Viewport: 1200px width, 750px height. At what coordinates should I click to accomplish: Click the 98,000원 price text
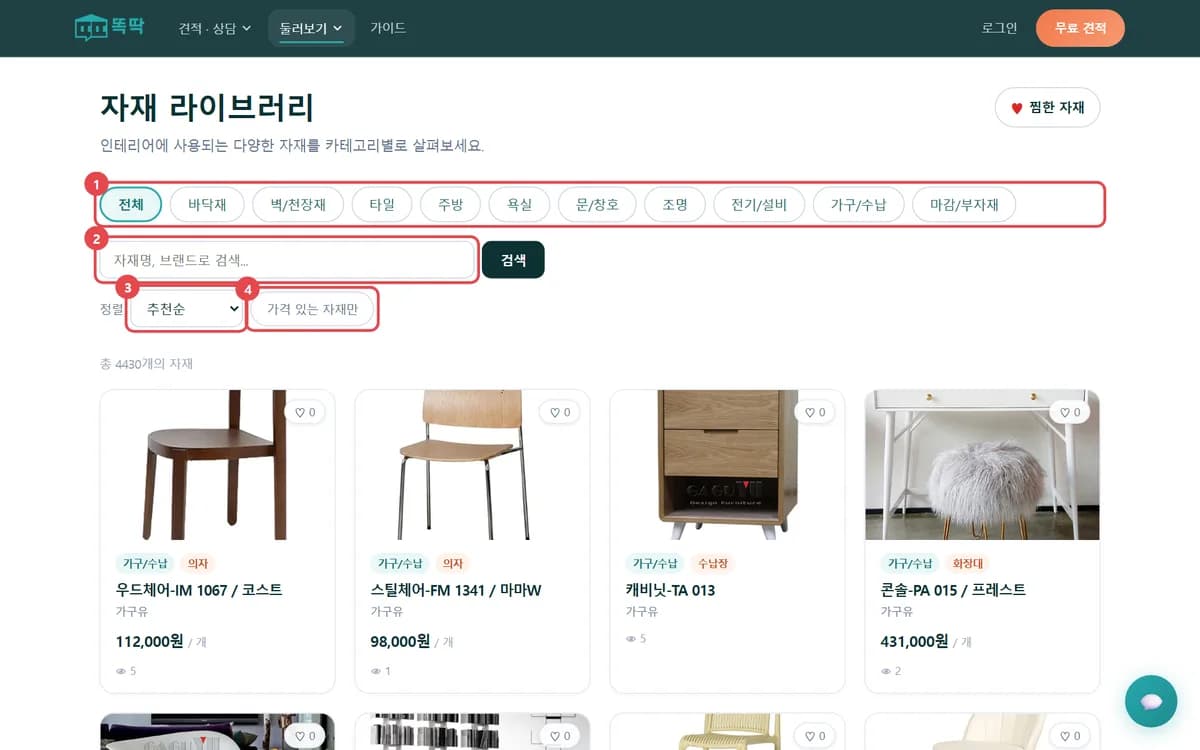tap(400, 641)
